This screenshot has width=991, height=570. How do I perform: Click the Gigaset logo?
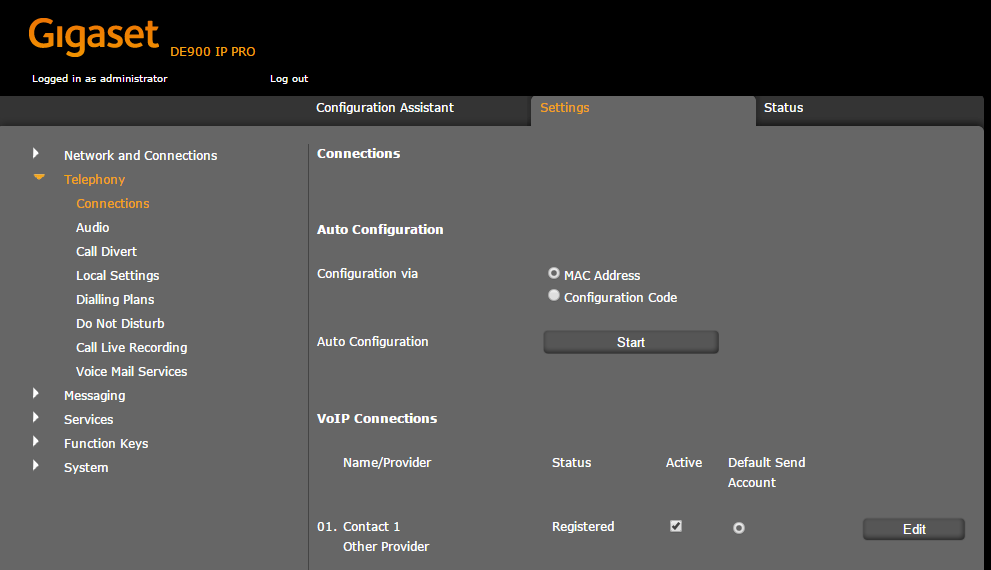pos(94,36)
